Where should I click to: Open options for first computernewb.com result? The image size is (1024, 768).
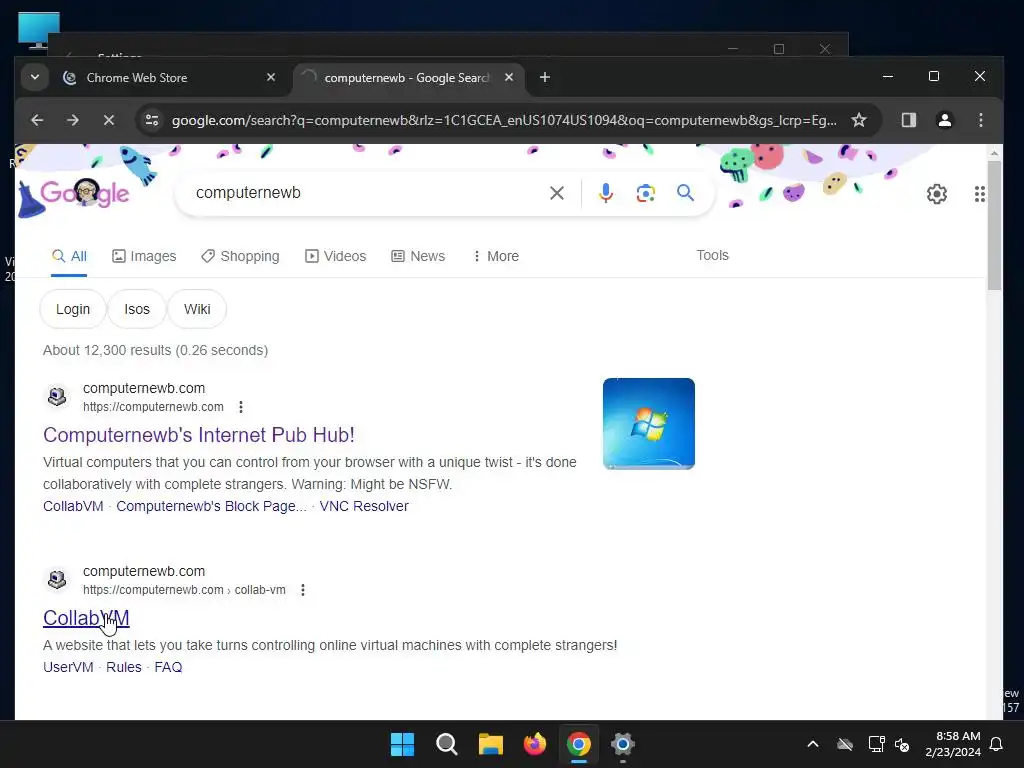[241, 407]
